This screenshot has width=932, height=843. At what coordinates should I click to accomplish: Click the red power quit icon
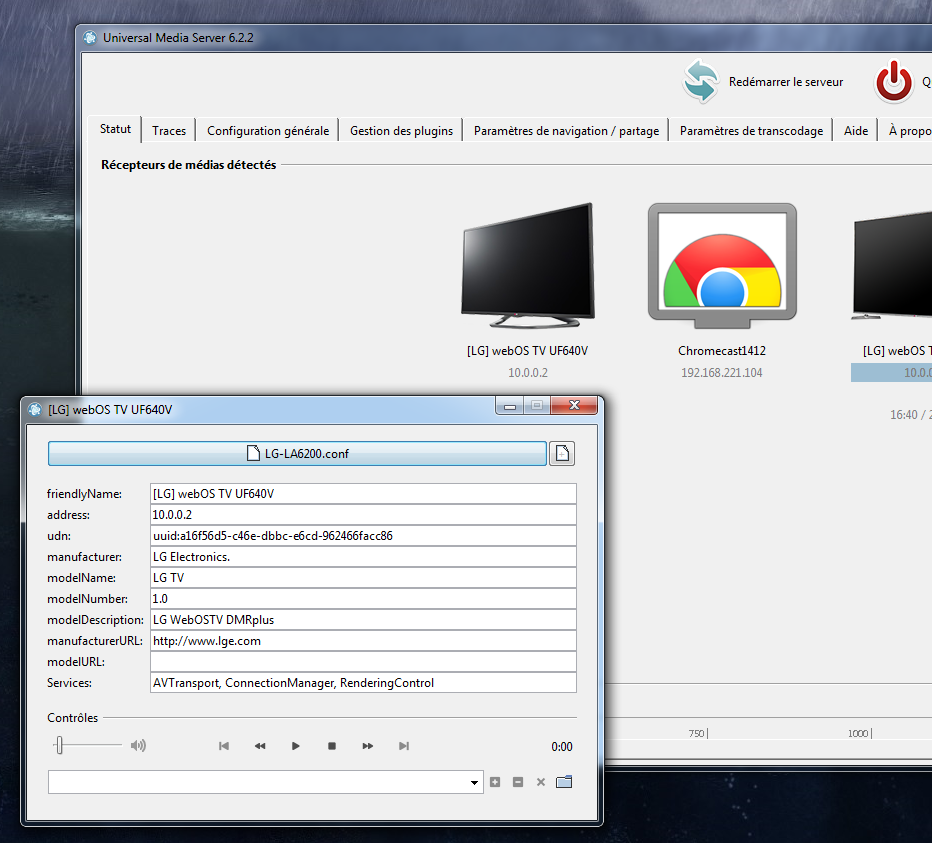point(893,81)
